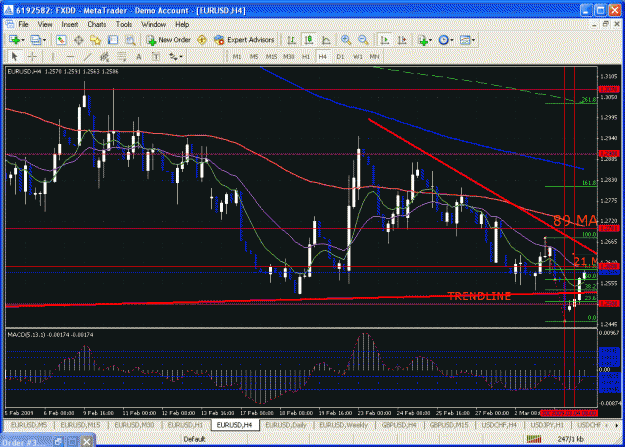Click the MACD(5,13,1) indicator label

click(50, 335)
